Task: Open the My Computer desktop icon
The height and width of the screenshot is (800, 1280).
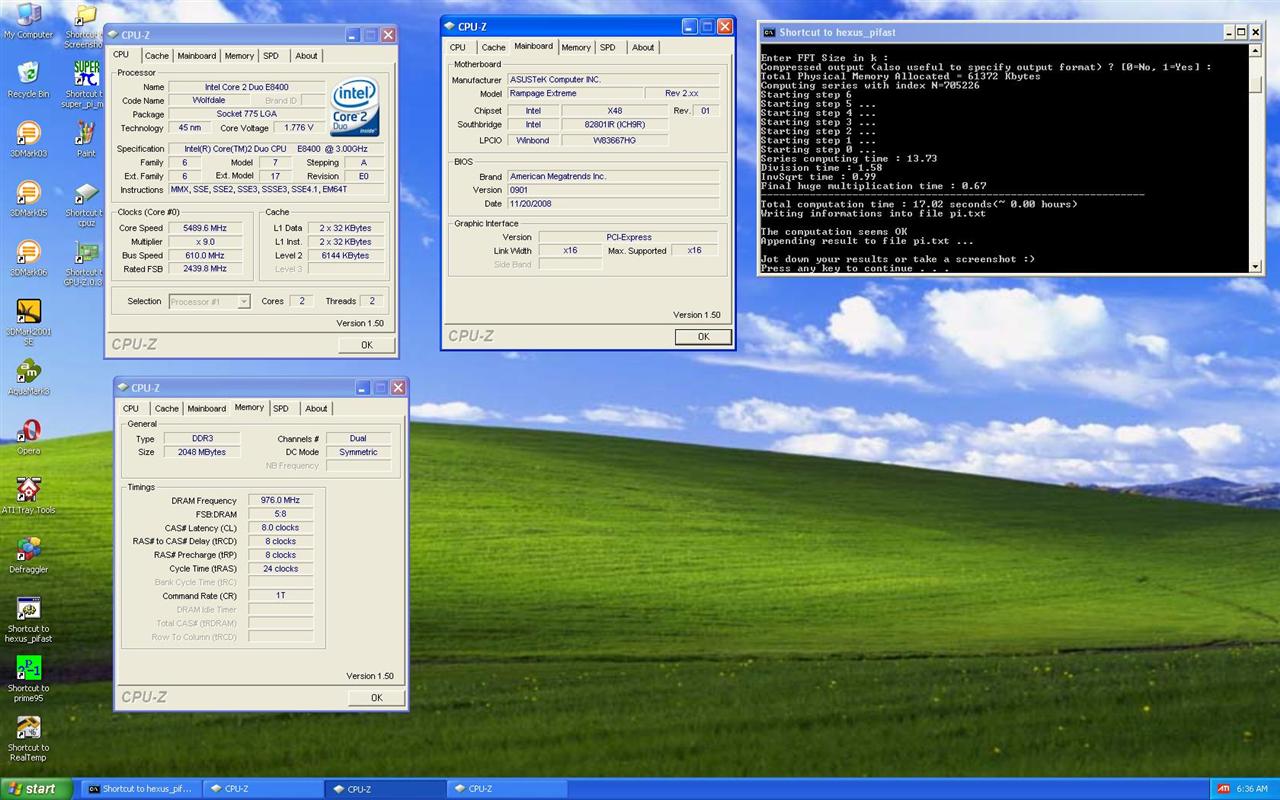Action: pyautogui.click(x=28, y=15)
